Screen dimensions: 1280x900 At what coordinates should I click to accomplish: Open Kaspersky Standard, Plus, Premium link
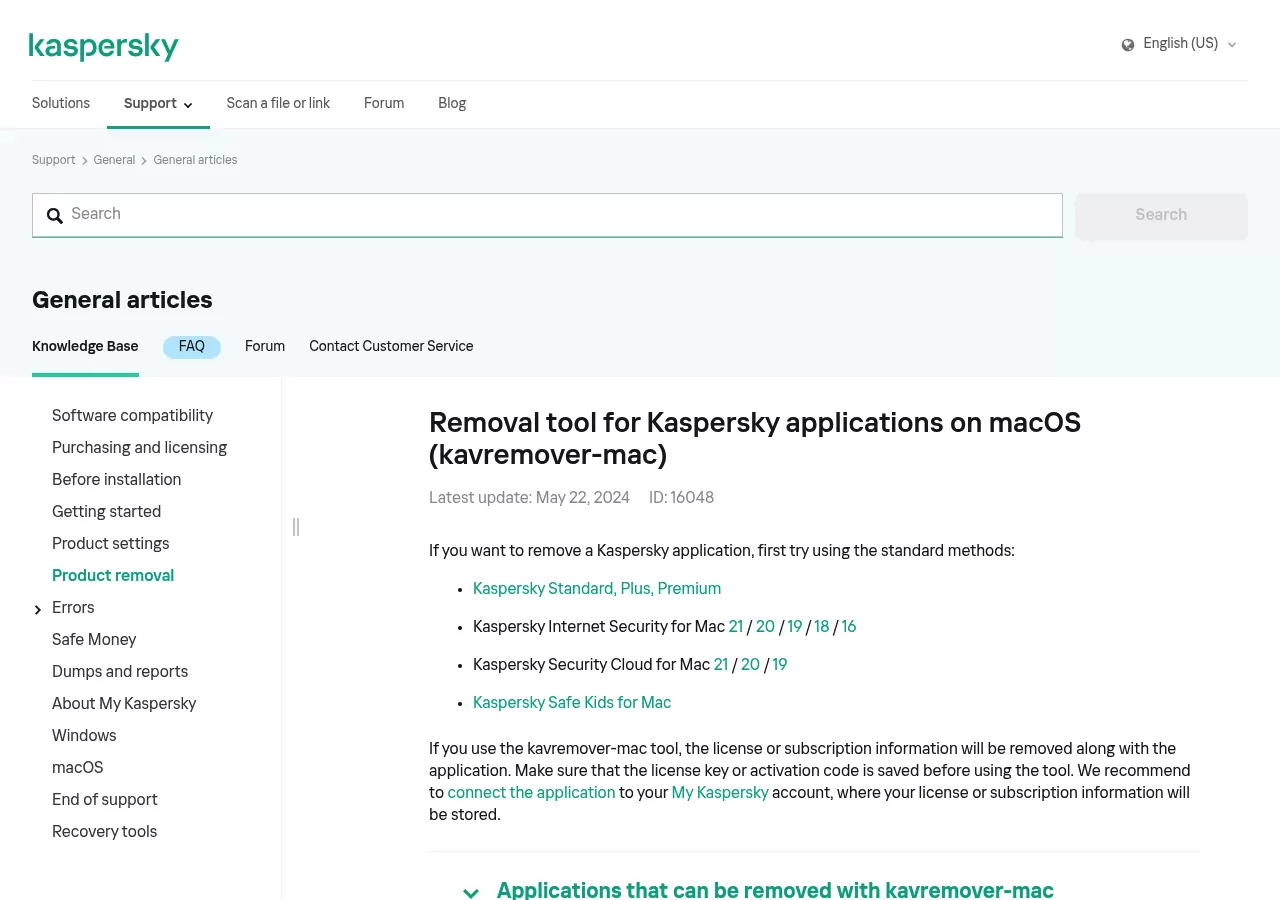597,589
